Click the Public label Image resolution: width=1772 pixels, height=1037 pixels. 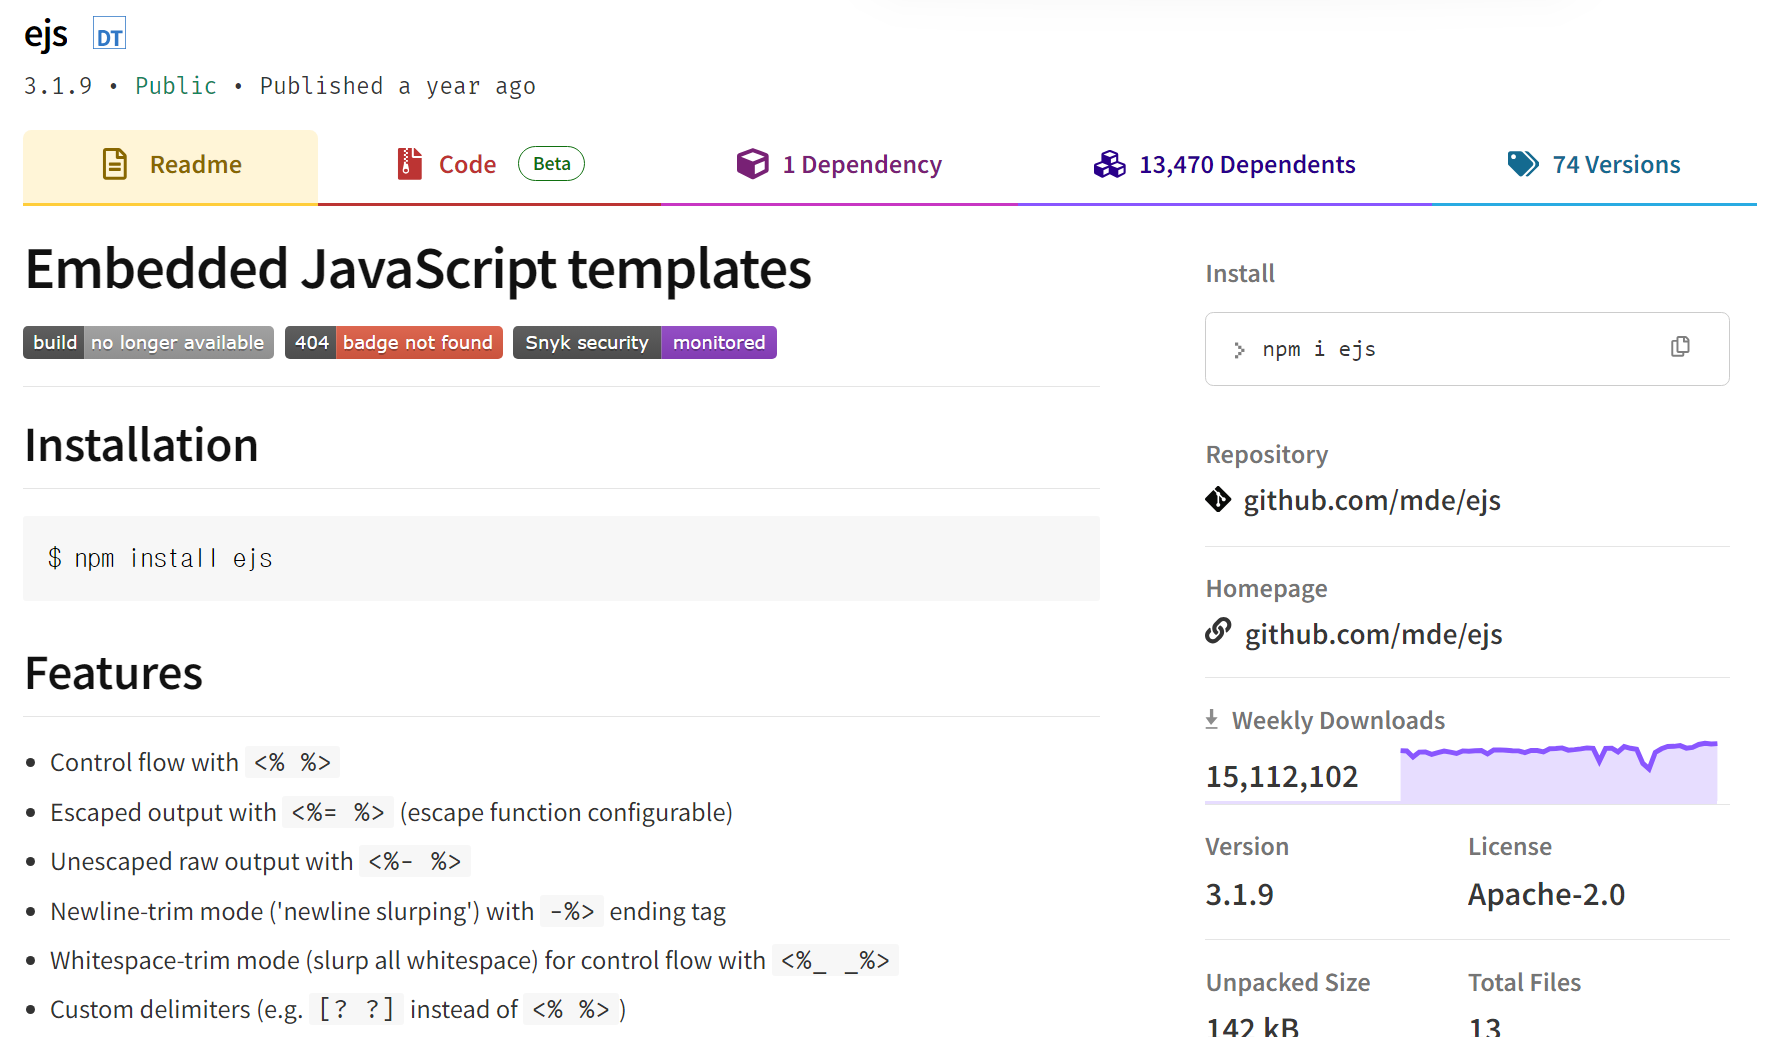tap(176, 86)
